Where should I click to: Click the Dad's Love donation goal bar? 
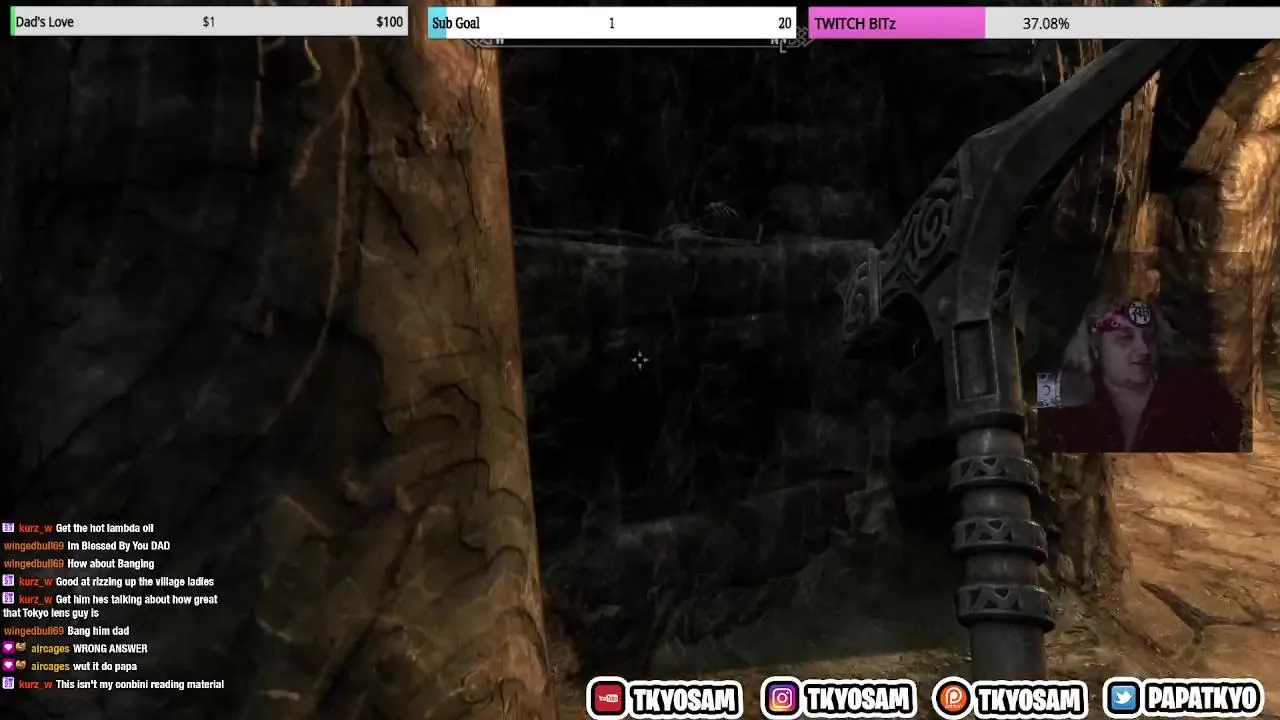coord(209,21)
